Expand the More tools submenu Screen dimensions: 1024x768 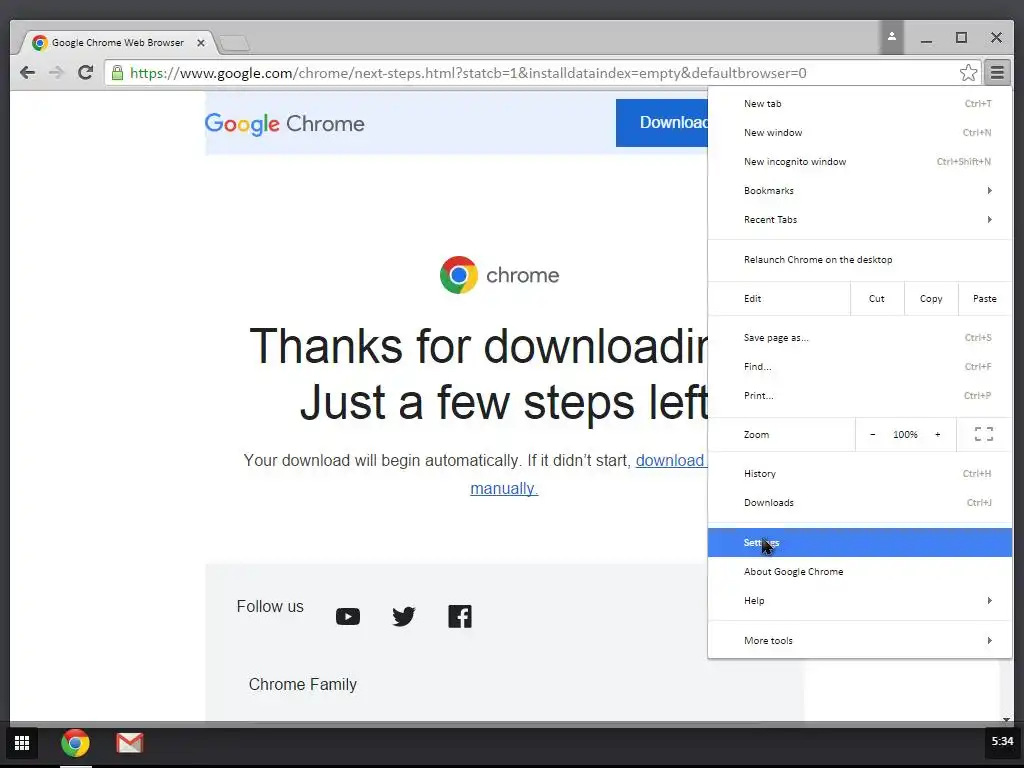coord(859,641)
